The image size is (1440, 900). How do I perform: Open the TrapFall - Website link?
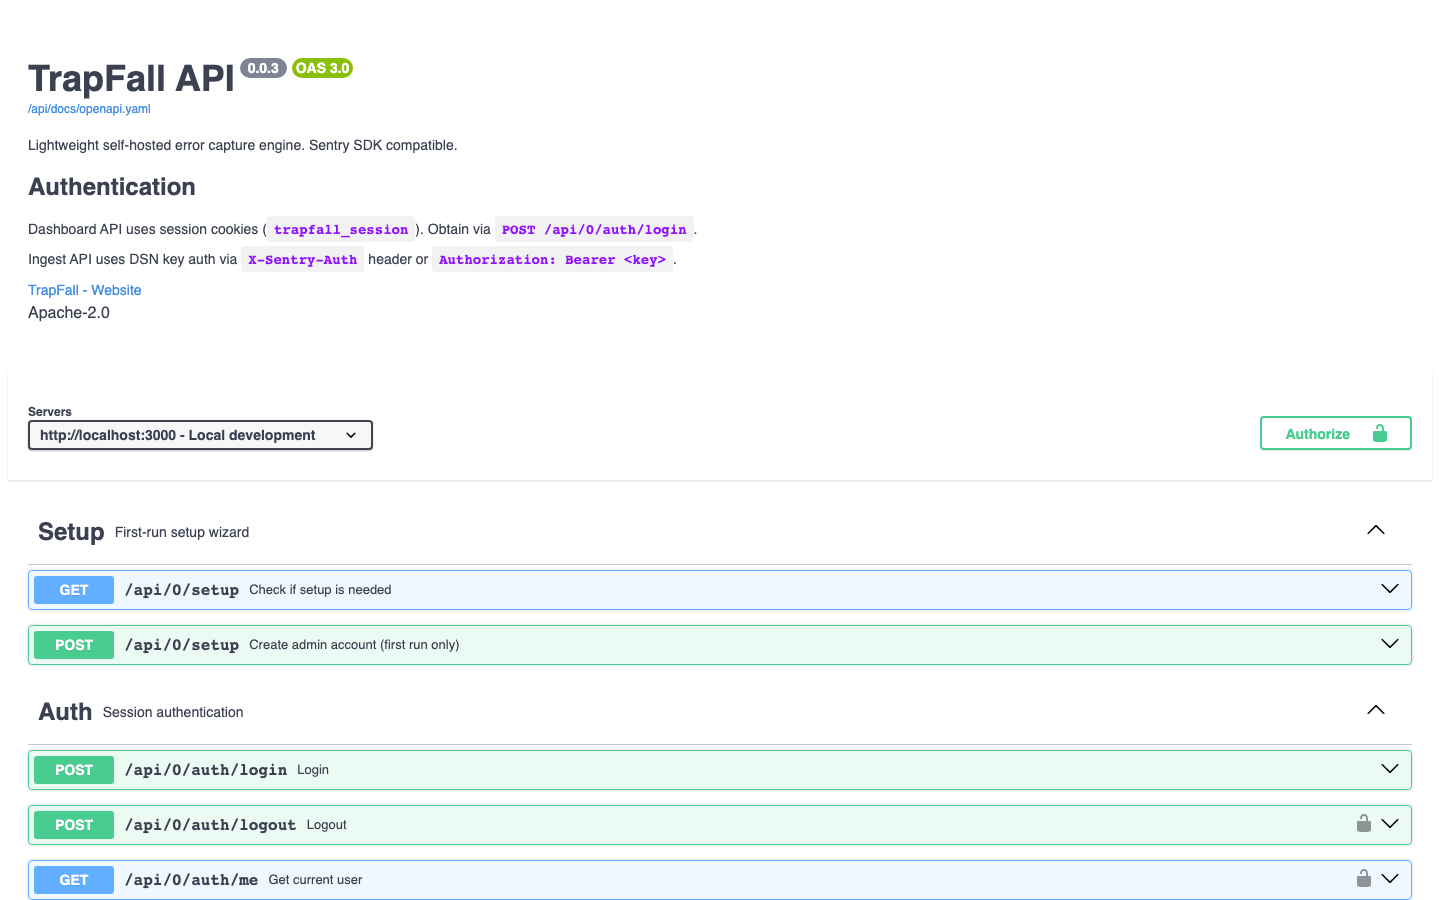(x=85, y=290)
